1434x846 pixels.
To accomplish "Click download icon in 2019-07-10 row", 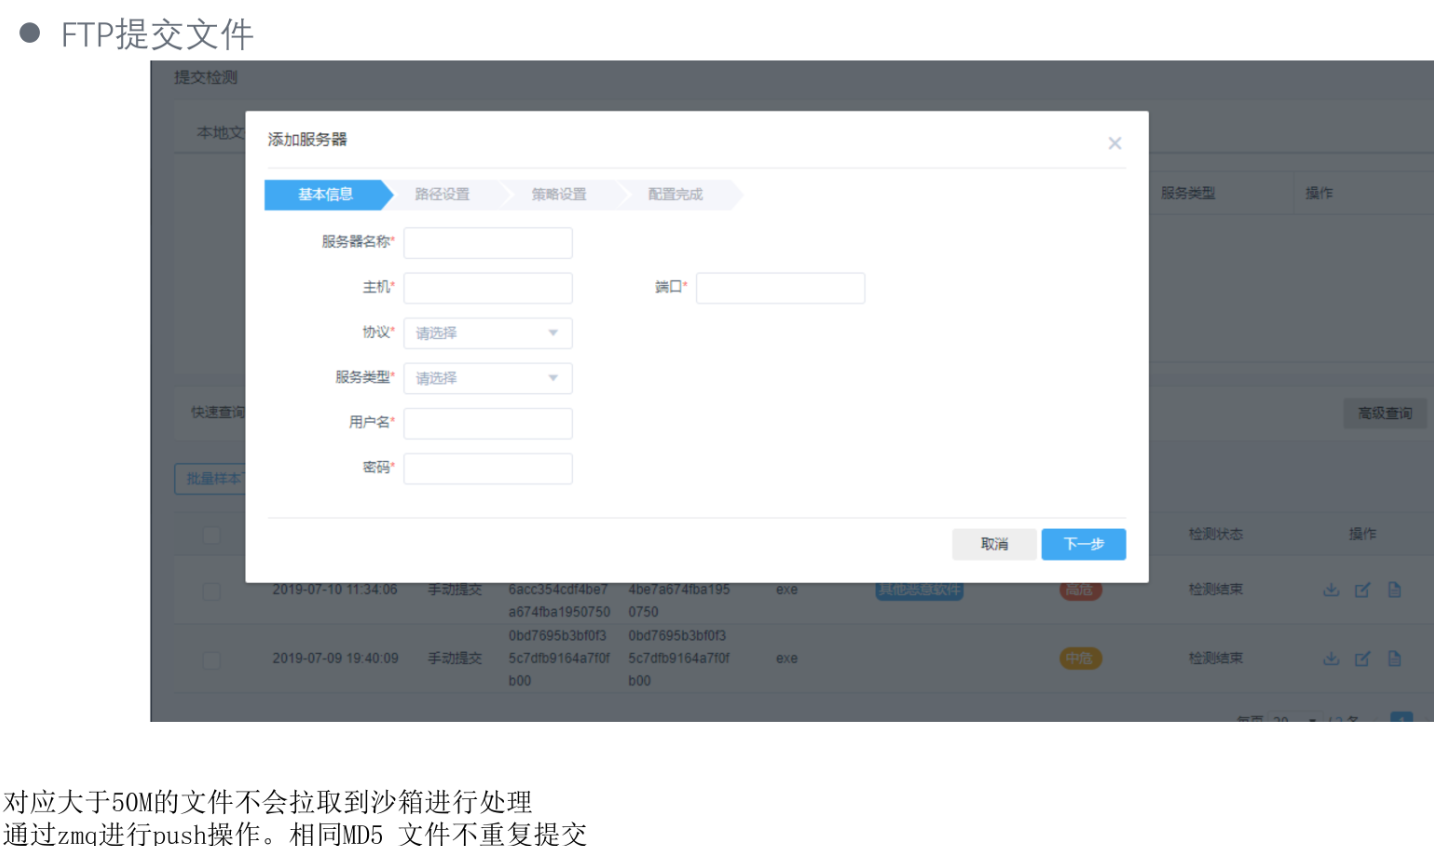I will coord(1331,590).
